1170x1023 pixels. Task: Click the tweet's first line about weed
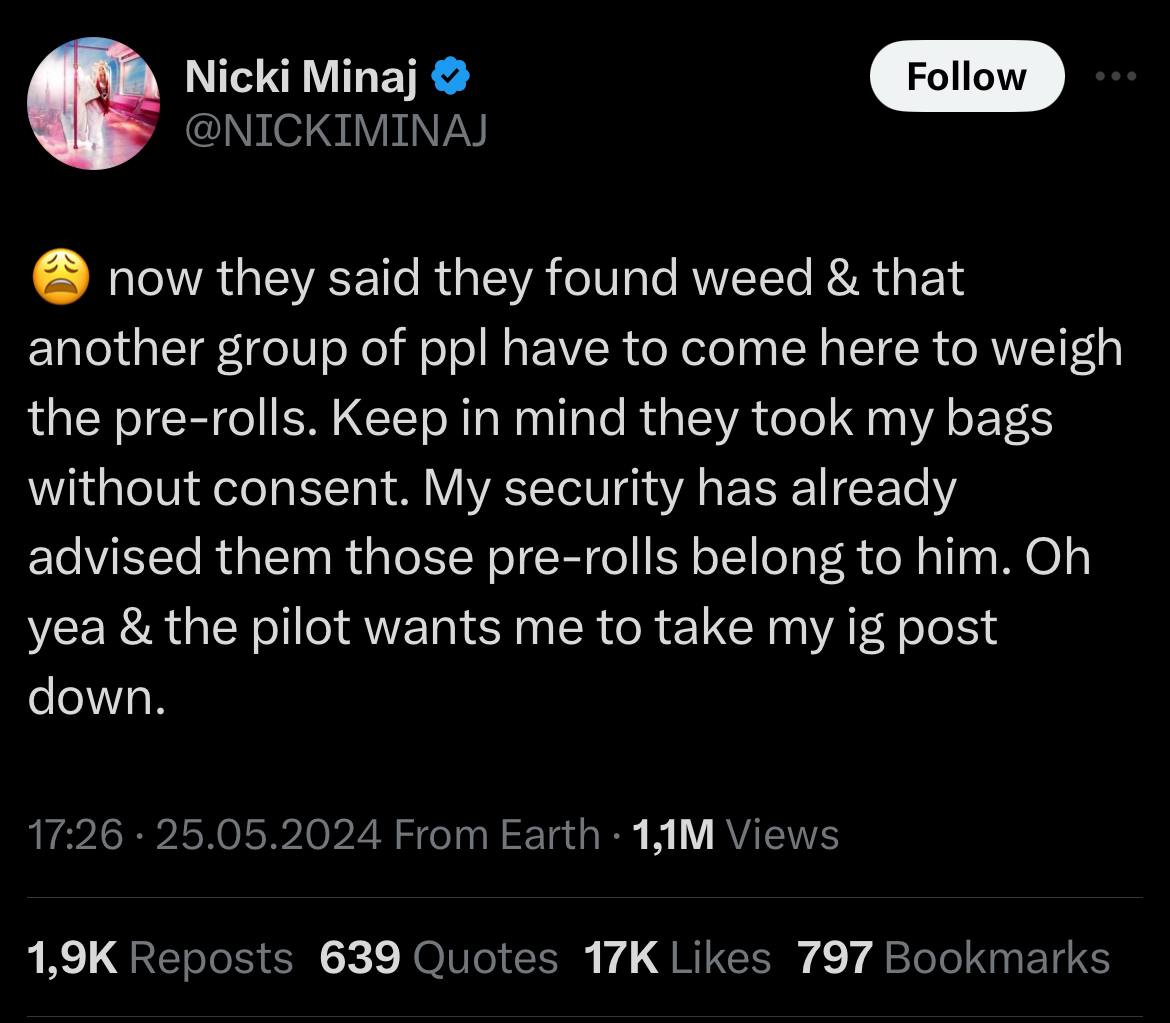point(536,278)
